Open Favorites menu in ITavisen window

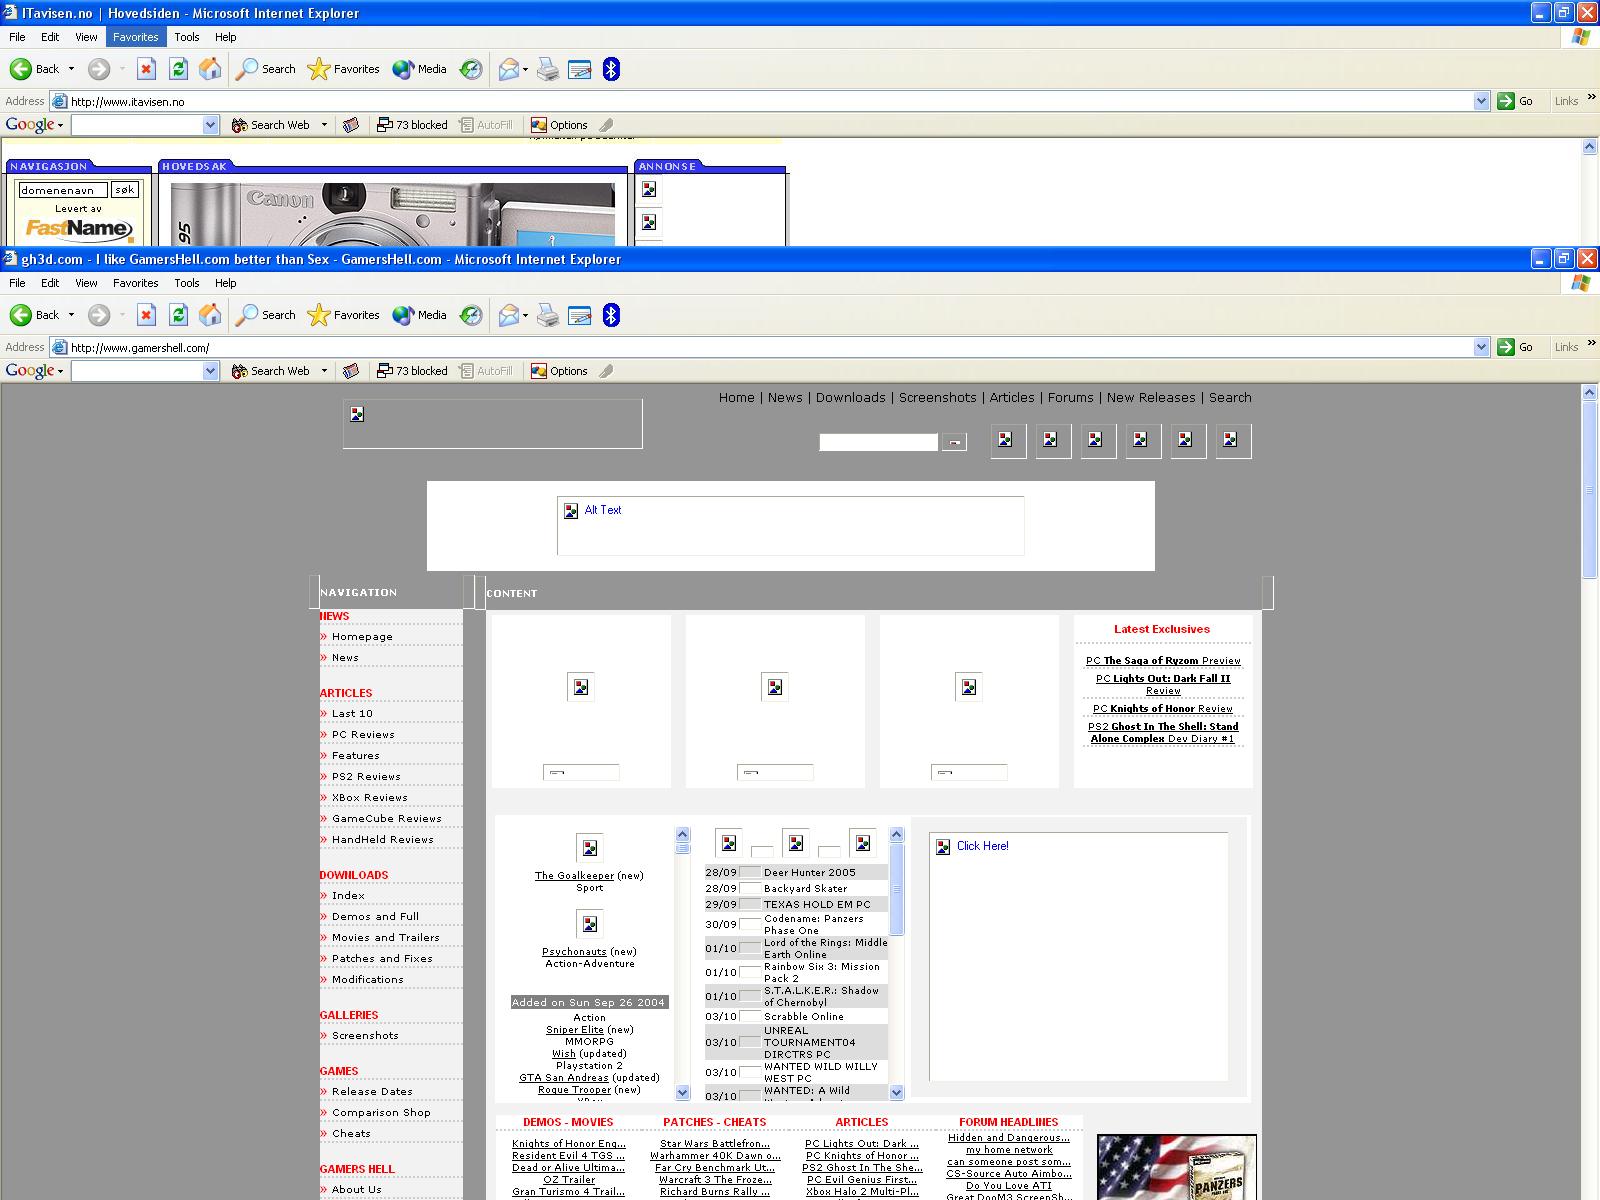[x=135, y=37]
